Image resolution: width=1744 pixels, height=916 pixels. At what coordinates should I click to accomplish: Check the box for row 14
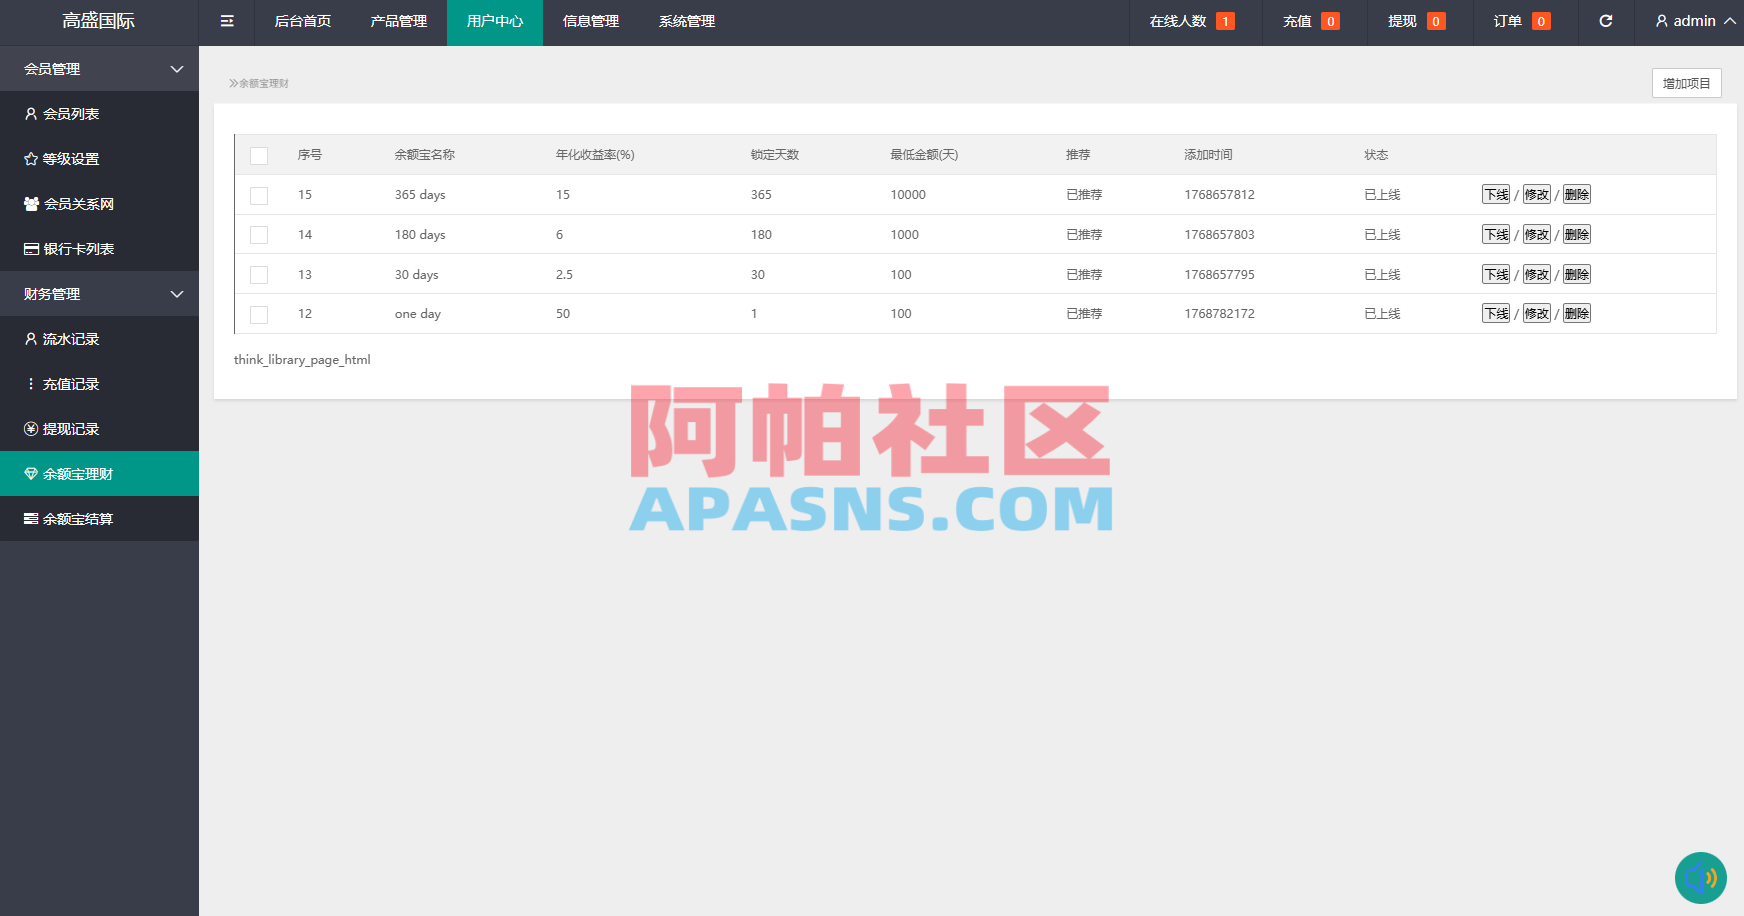[x=259, y=235]
